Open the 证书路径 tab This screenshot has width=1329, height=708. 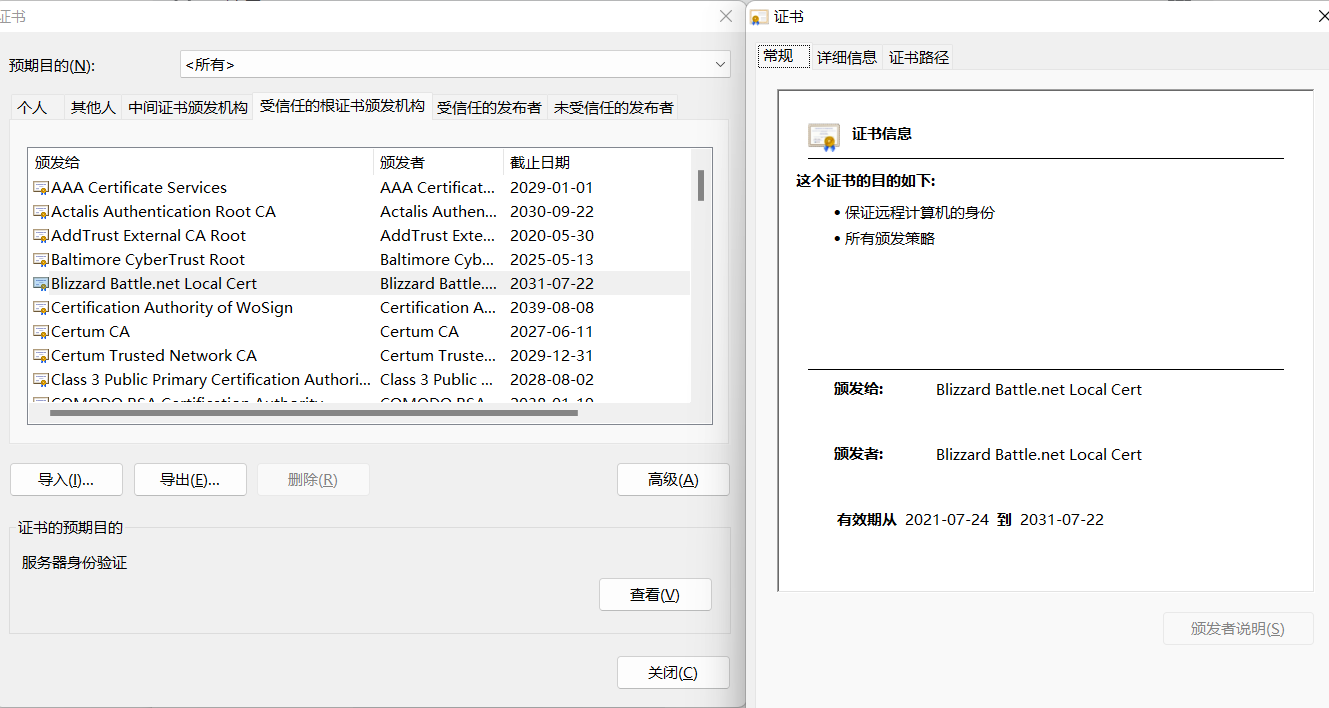[919, 57]
